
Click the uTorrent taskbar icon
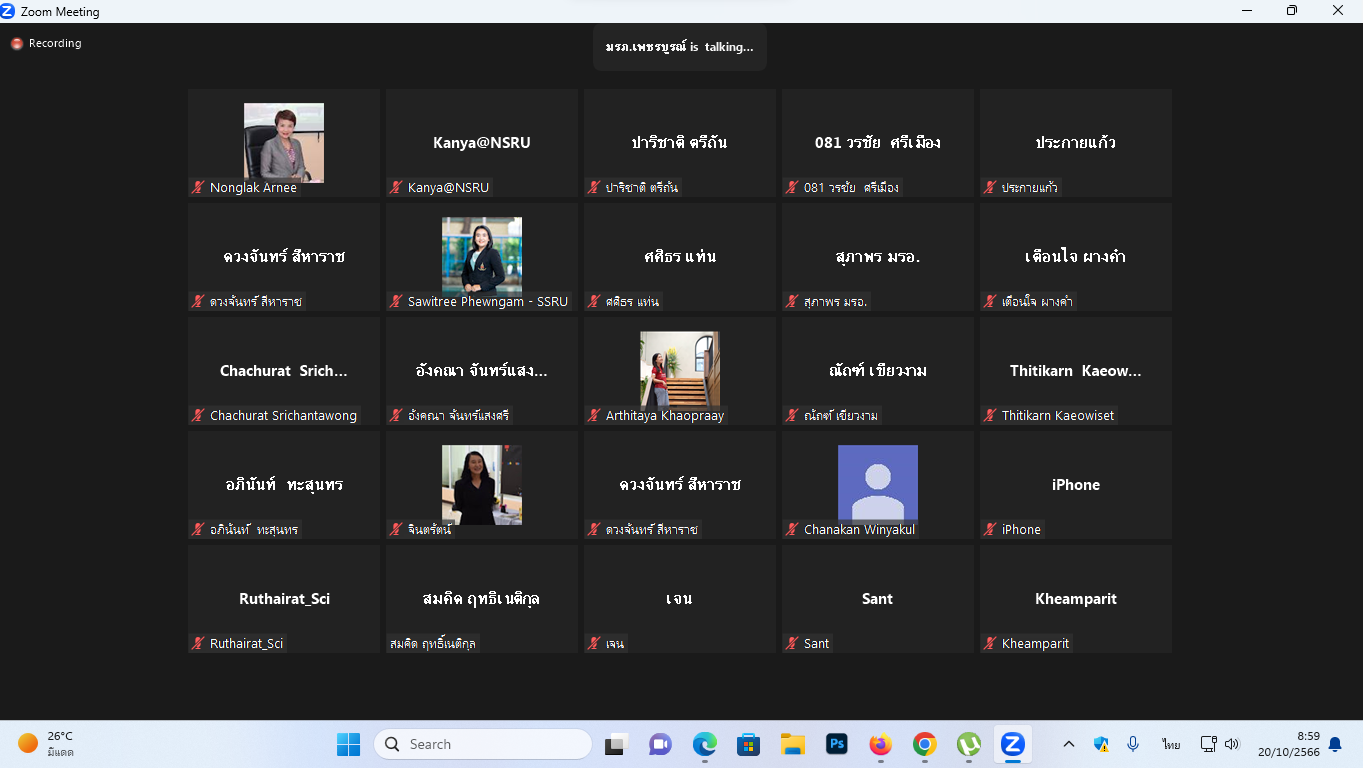968,744
